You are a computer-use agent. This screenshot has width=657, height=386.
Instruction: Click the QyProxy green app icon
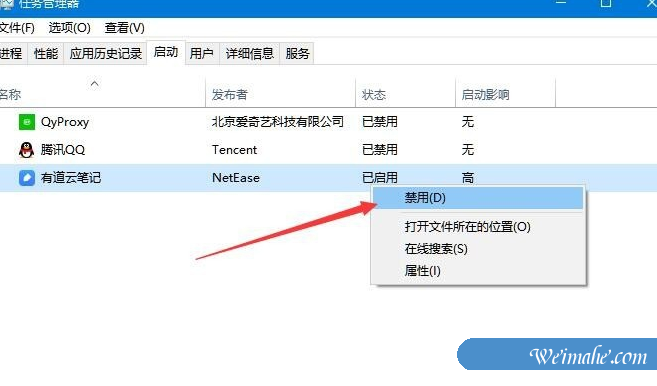pos(27,122)
